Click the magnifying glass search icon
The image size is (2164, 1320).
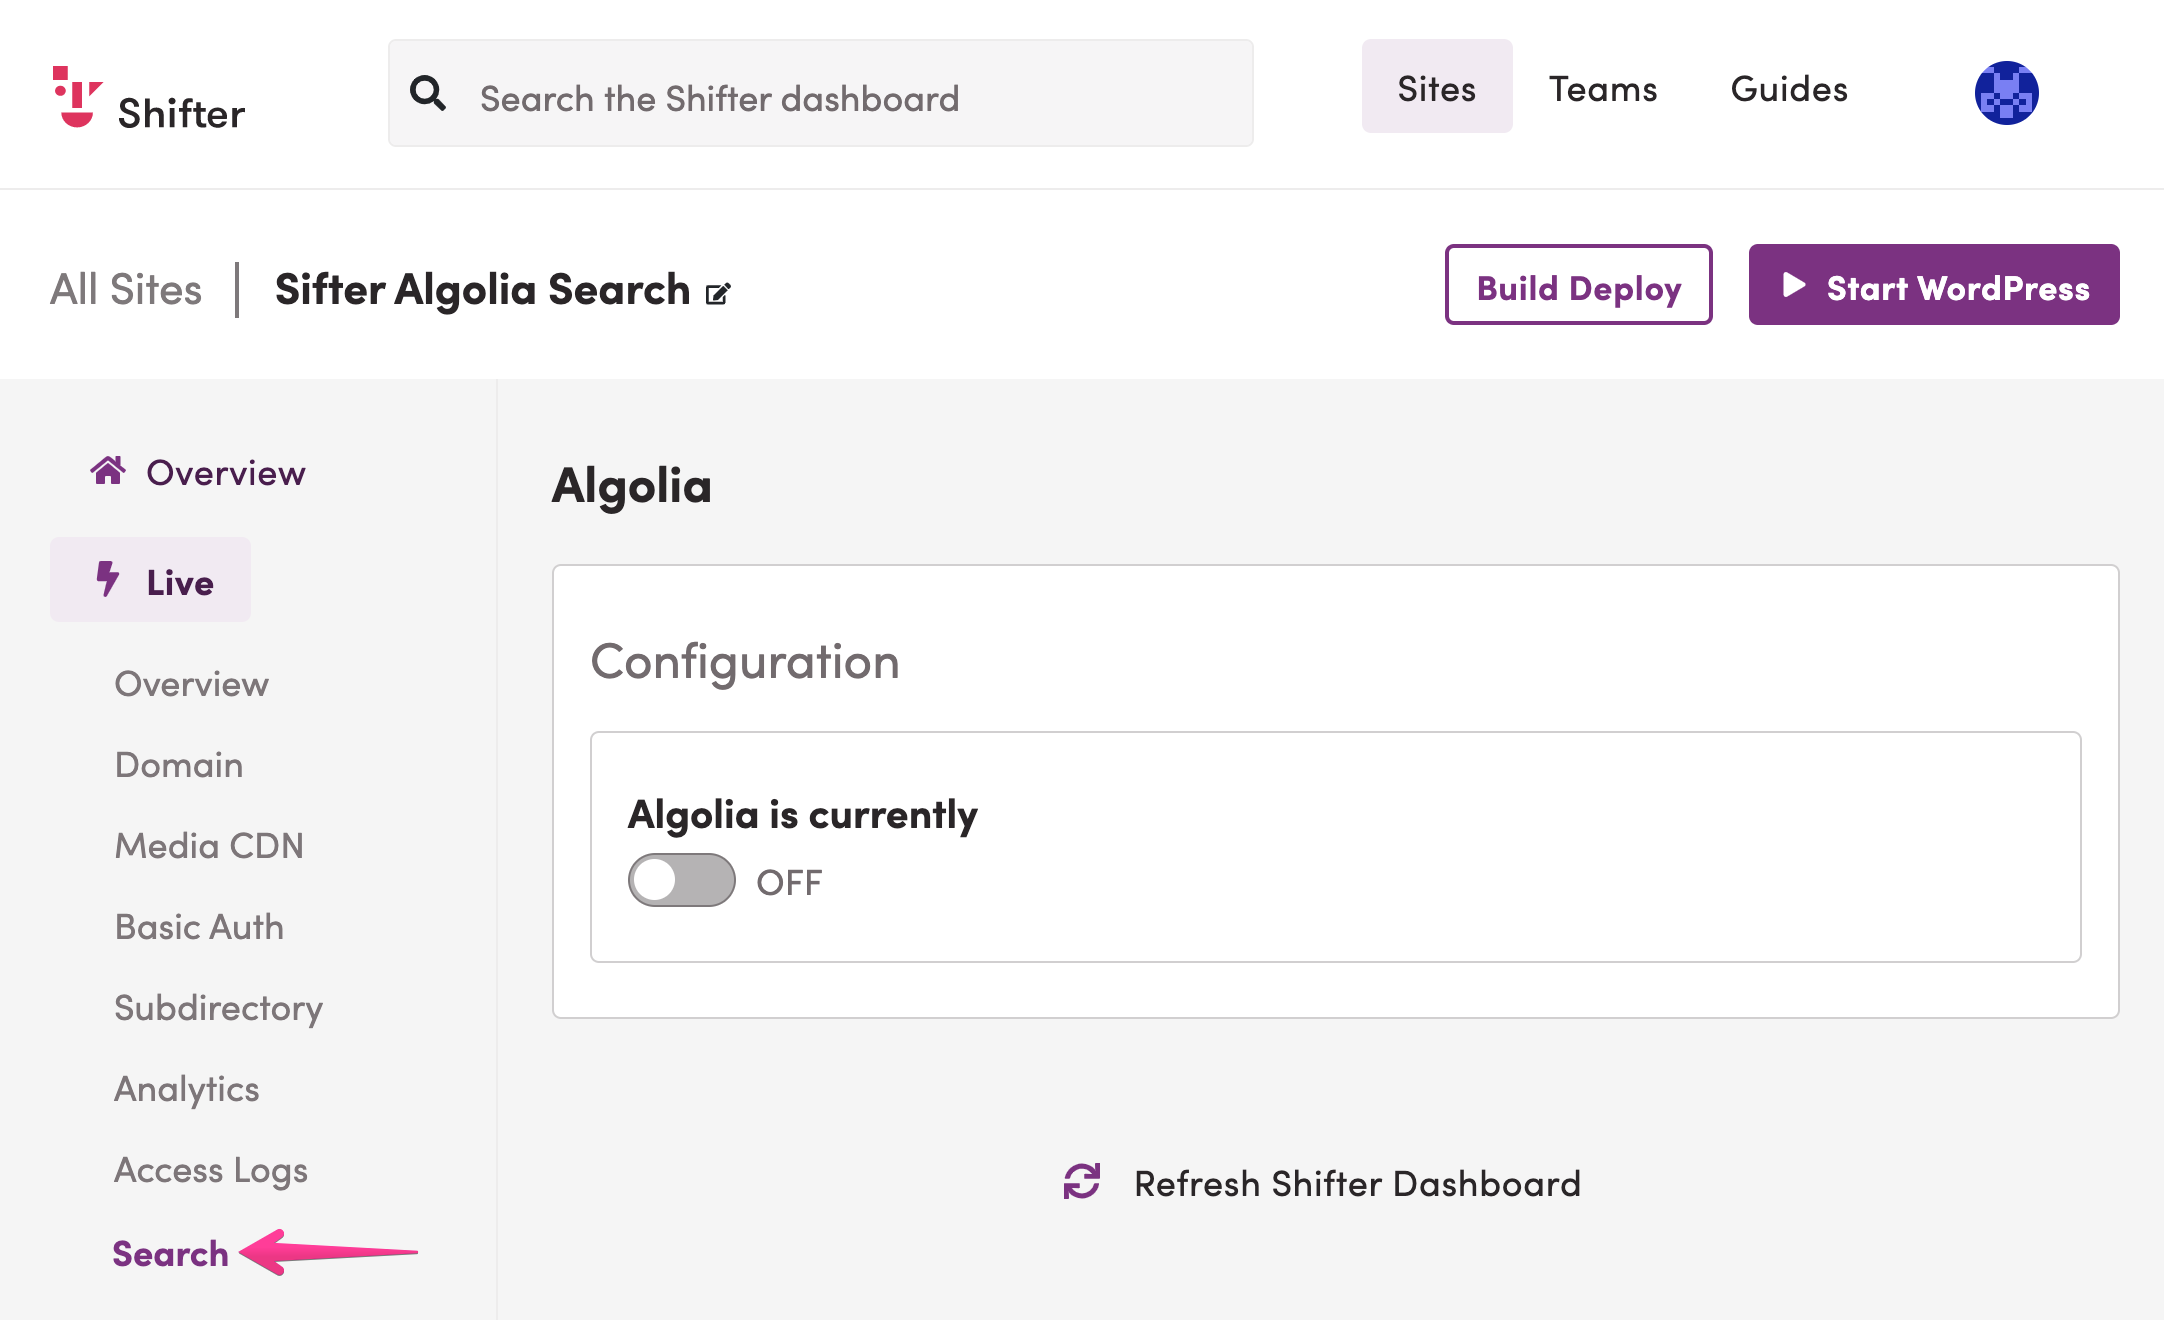[x=428, y=93]
